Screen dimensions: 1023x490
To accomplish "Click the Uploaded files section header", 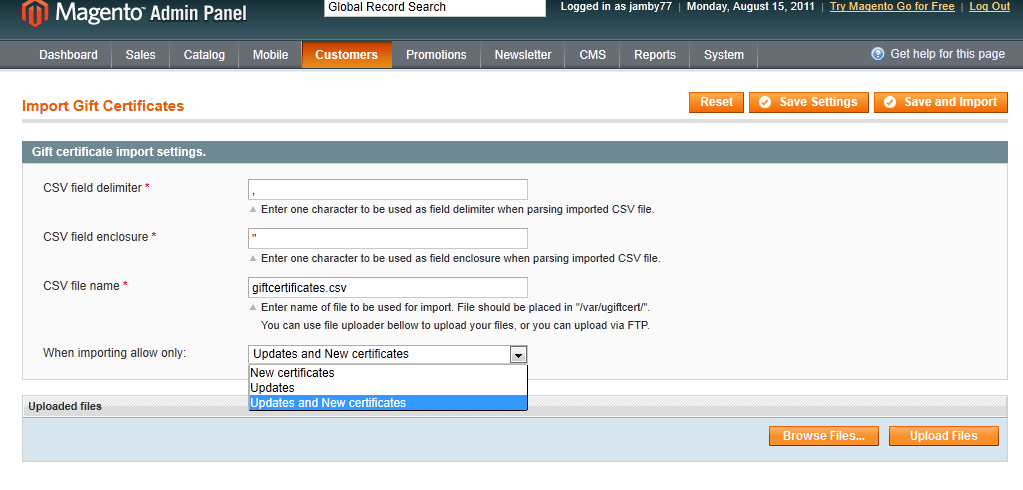I will tap(515, 406).
